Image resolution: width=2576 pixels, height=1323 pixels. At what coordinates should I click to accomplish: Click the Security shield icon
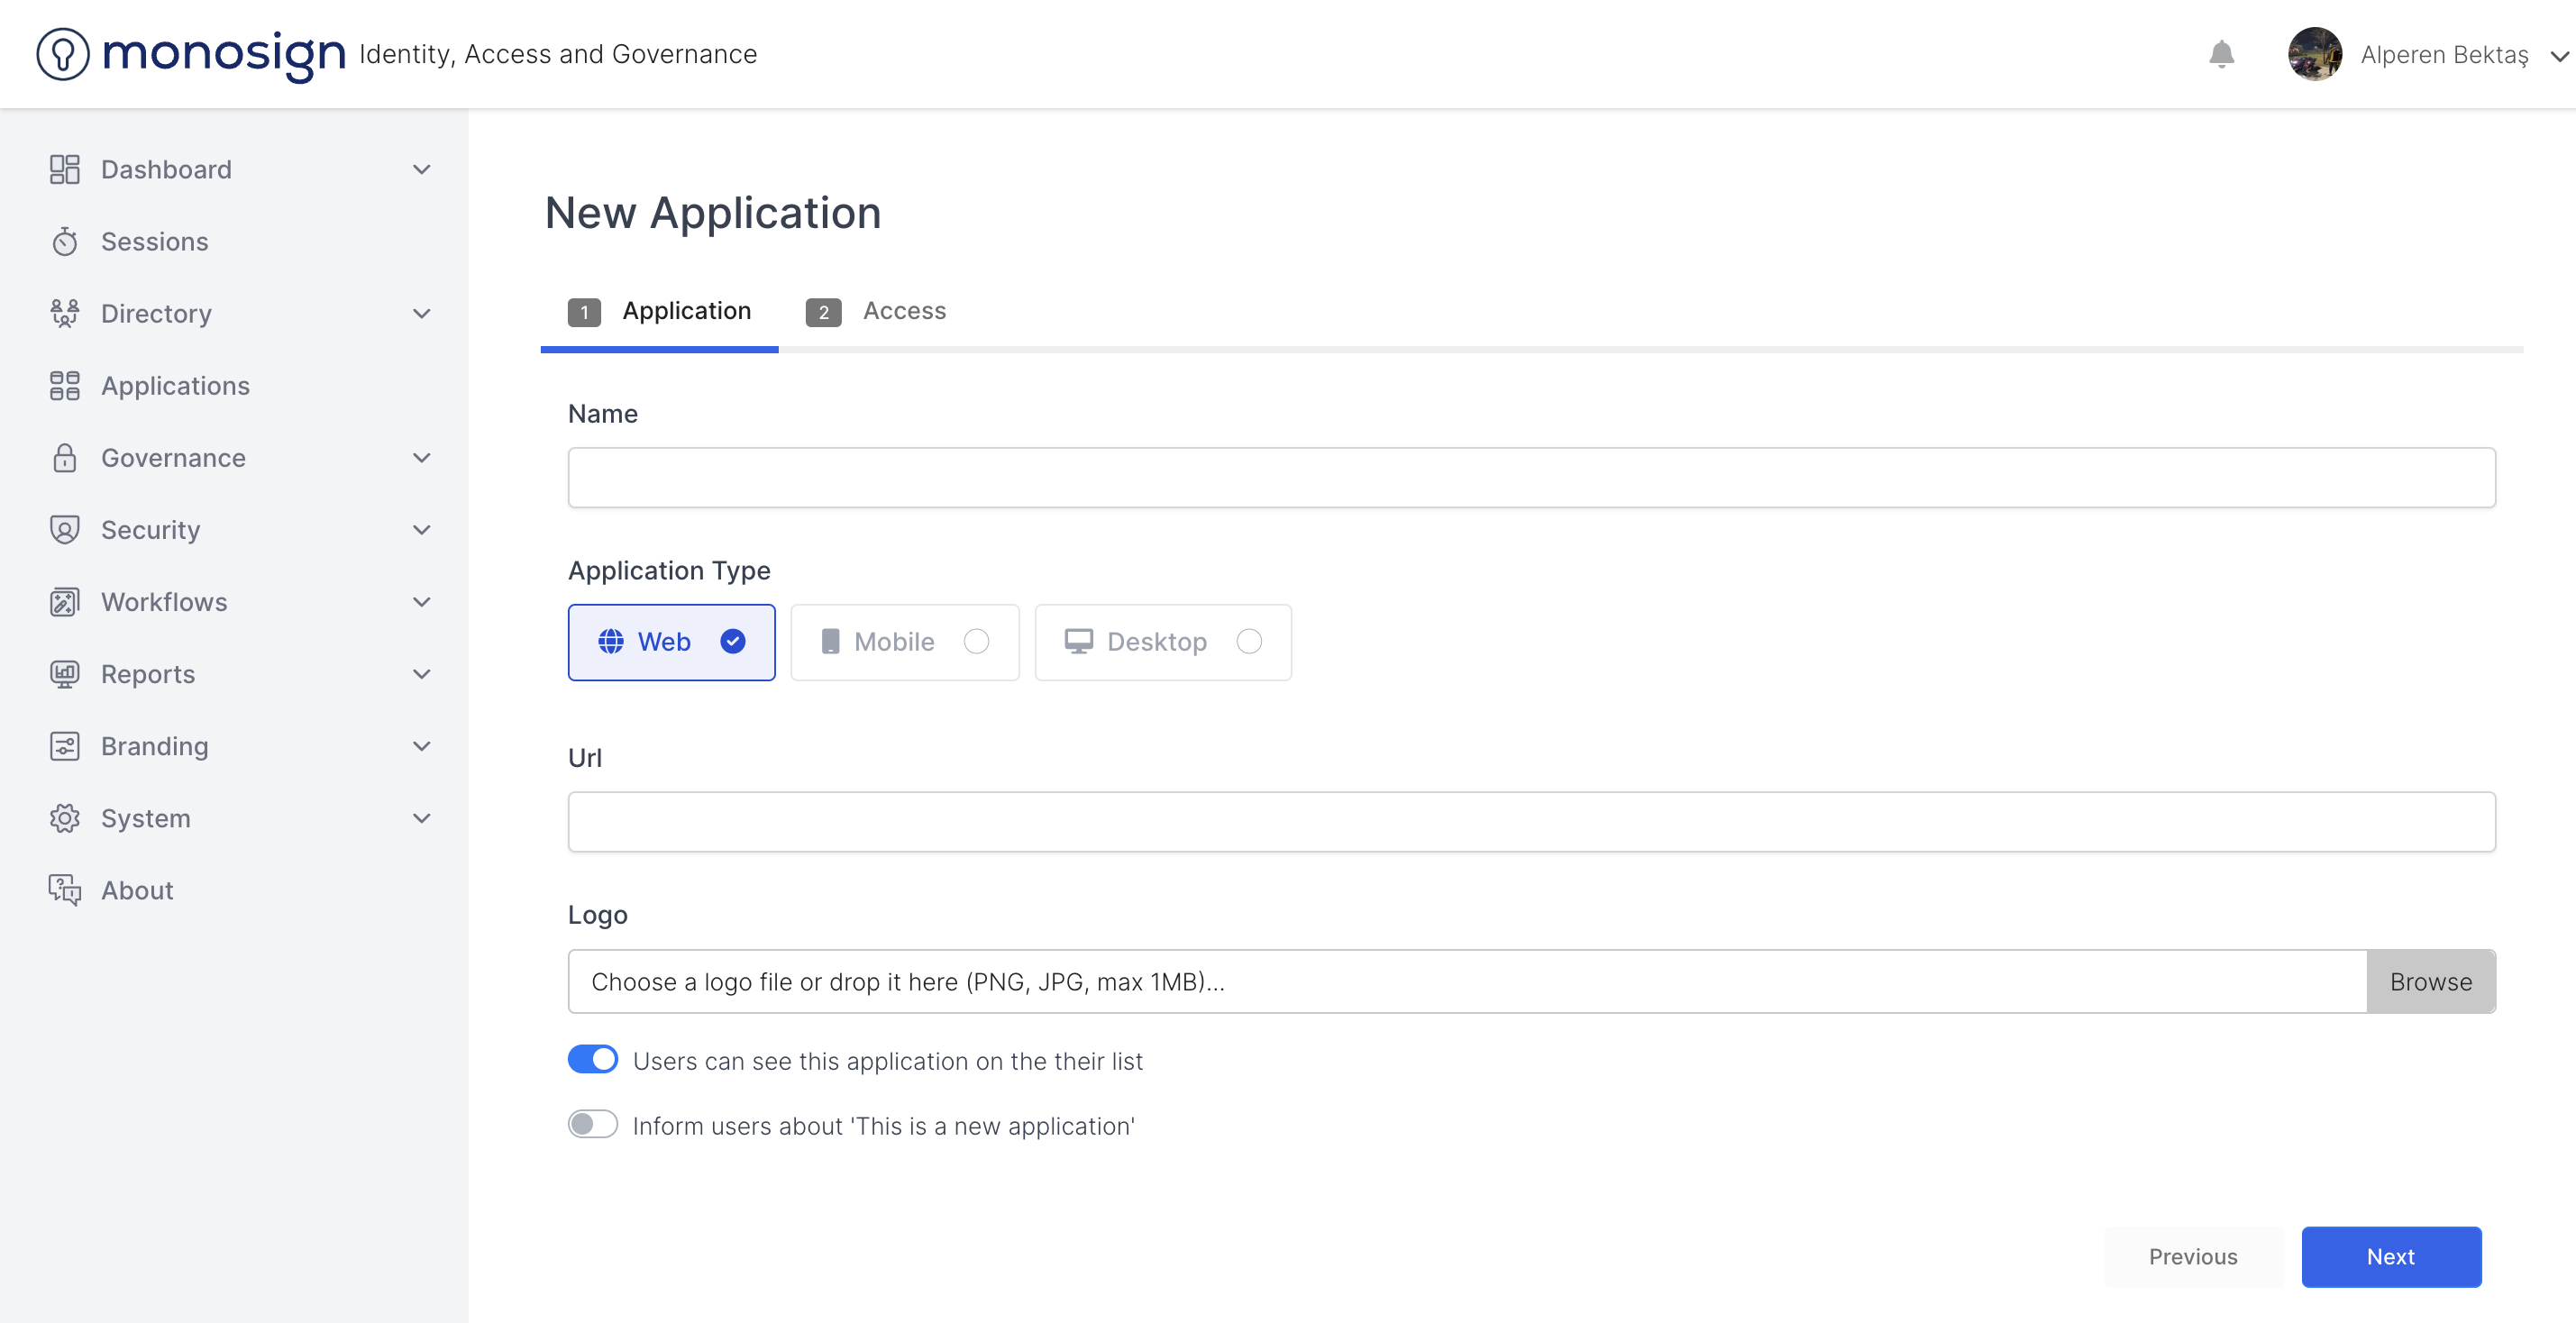click(65, 530)
